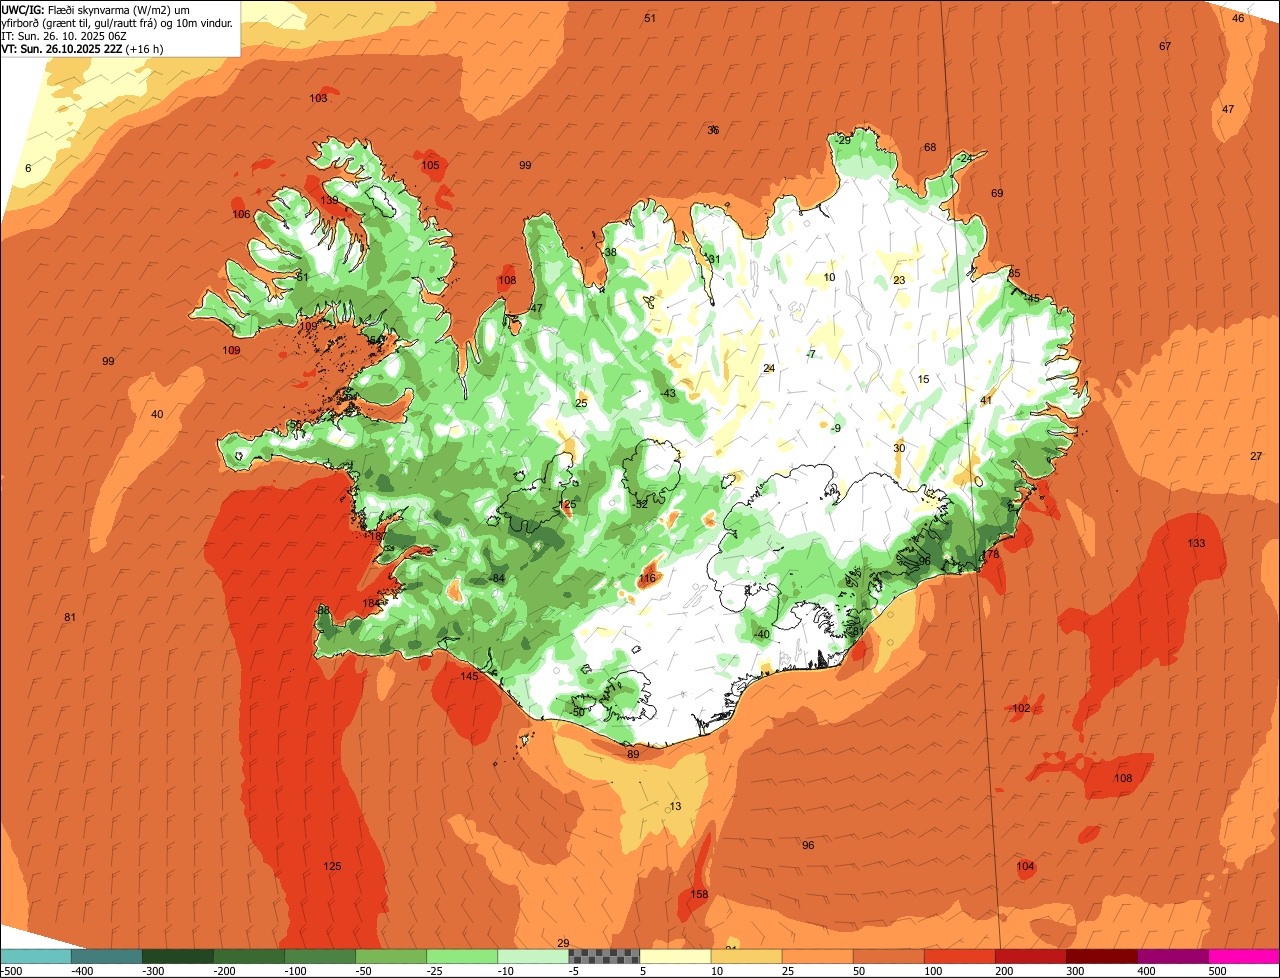The width and height of the screenshot is (1280, 978).
Task: Click the map value '46' in the corner
Action: [x=1238, y=18]
